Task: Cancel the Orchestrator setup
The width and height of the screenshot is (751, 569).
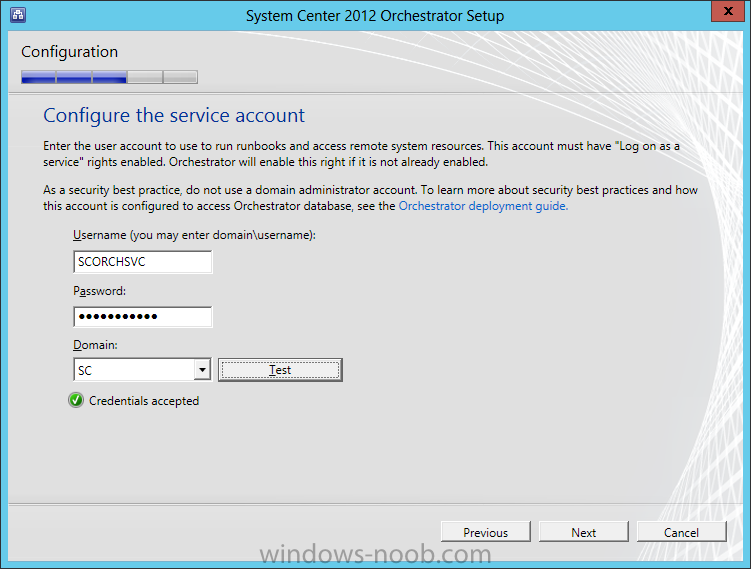Action: tap(681, 532)
